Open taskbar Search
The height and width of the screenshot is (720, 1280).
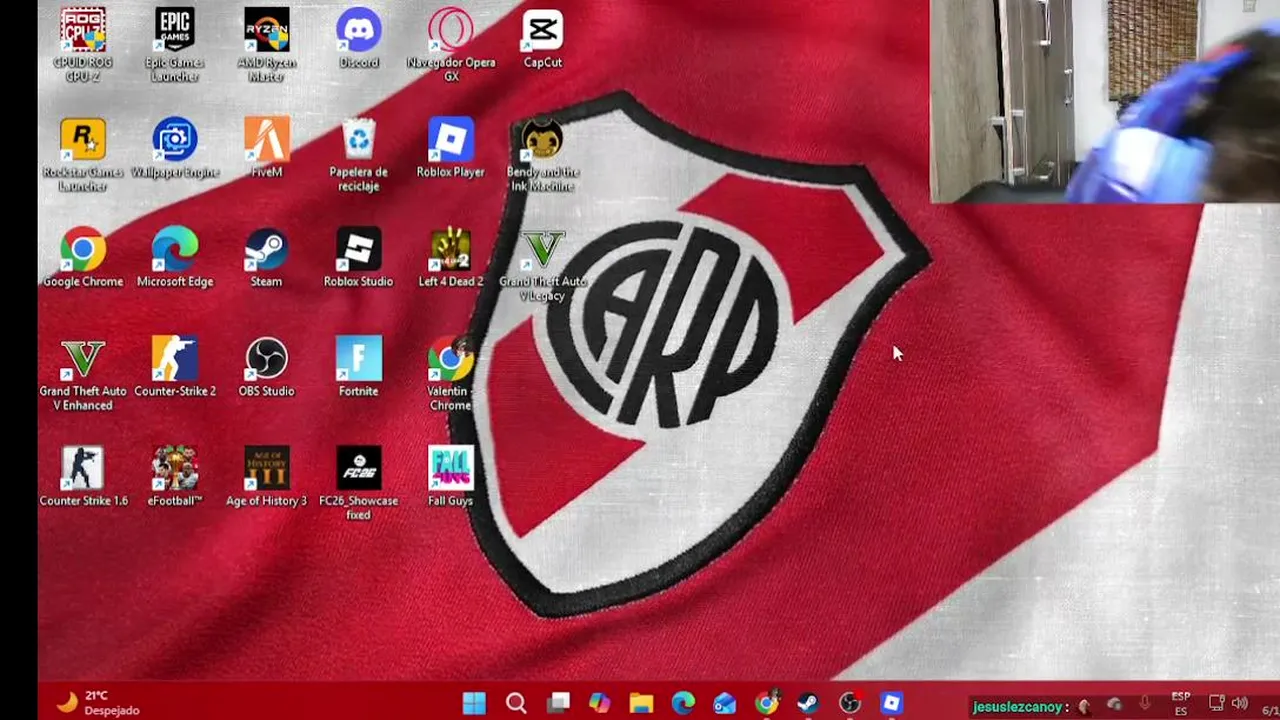516,703
